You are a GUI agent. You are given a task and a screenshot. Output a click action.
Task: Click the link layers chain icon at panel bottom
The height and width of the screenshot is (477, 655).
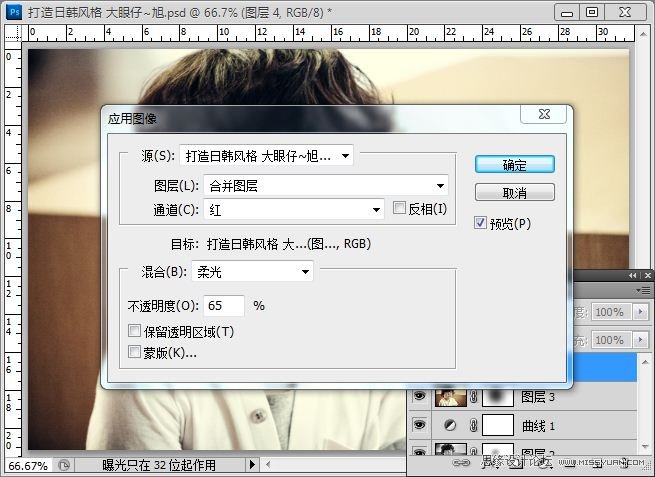pos(461,462)
